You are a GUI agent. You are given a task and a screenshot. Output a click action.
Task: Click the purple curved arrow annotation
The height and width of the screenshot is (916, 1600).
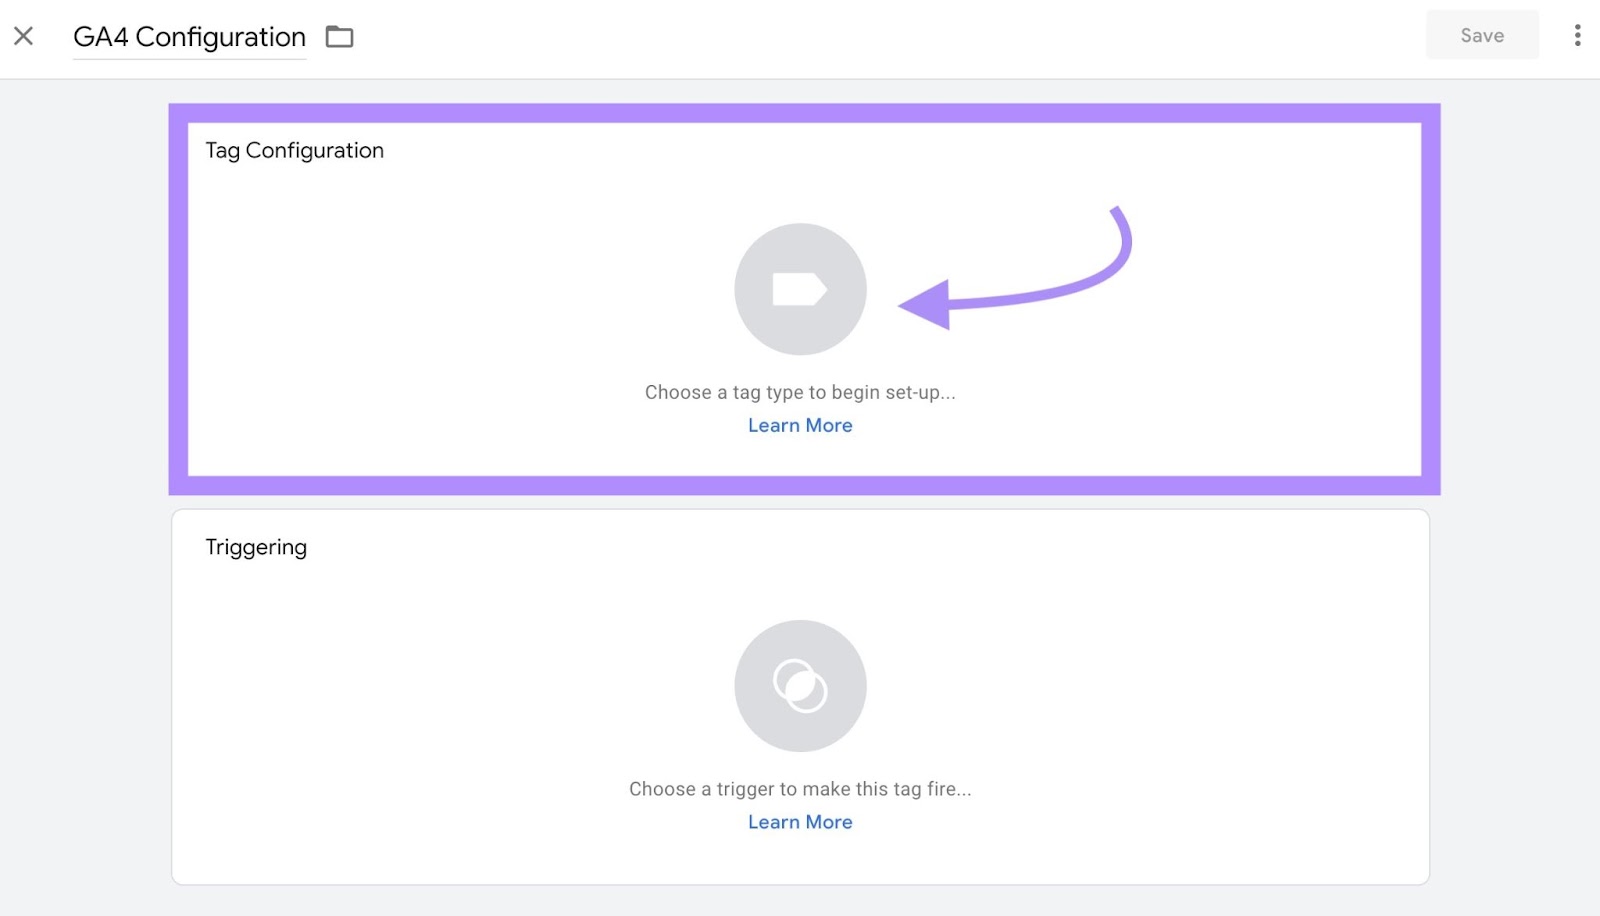pyautogui.click(x=1040, y=290)
